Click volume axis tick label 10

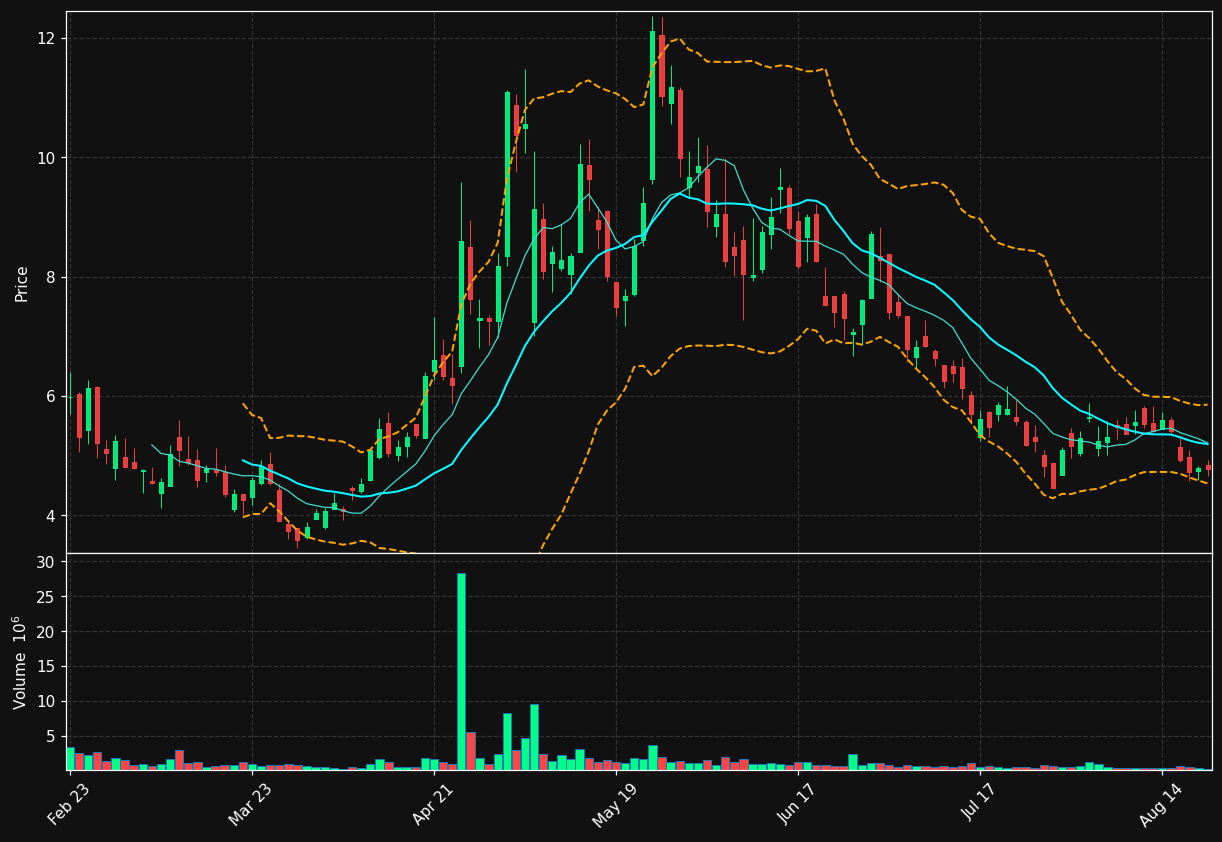45,701
